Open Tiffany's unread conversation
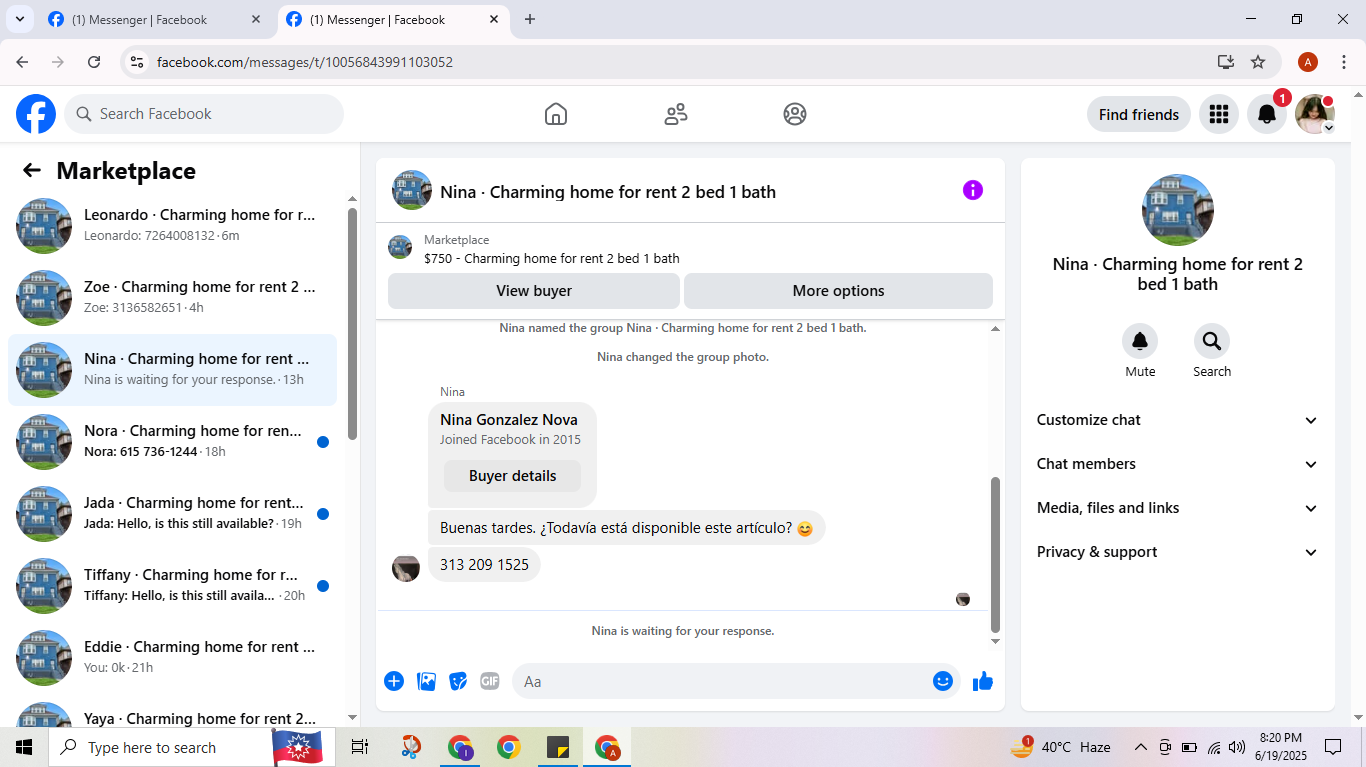Viewport: 1366px width, 767px height. click(172, 586)
